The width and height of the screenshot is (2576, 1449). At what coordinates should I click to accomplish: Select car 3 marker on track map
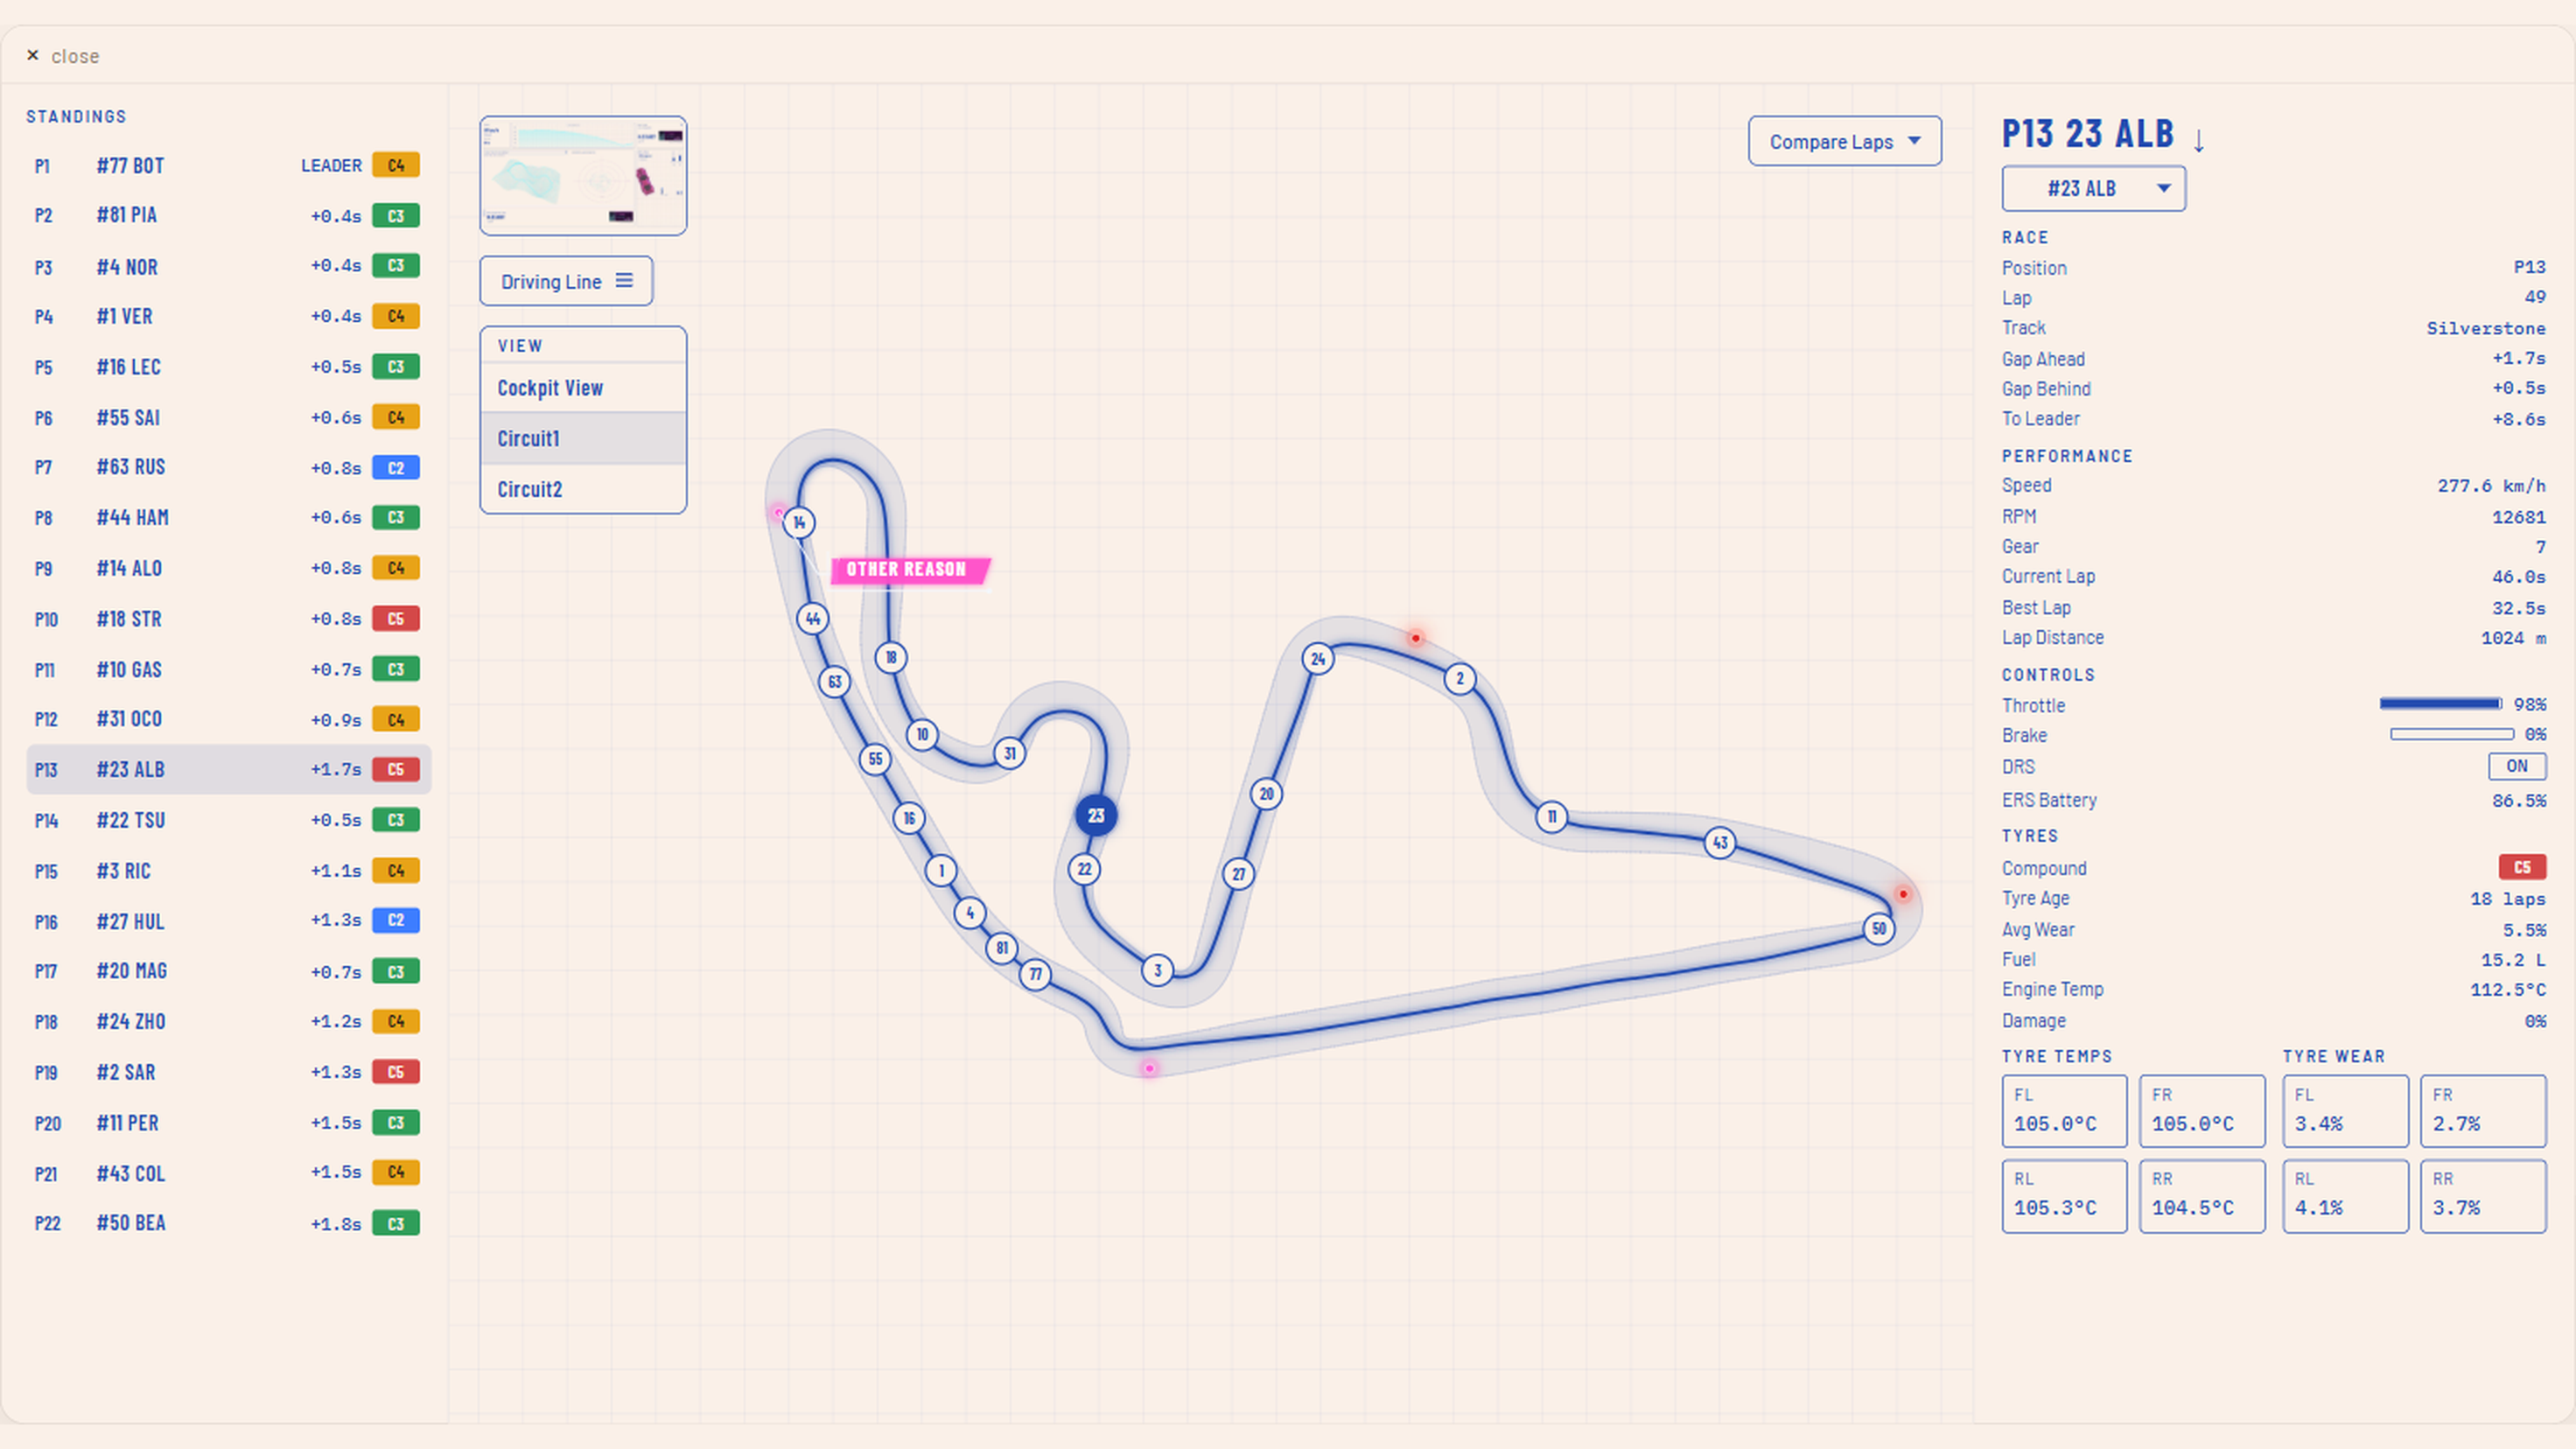coord(1158,969)
